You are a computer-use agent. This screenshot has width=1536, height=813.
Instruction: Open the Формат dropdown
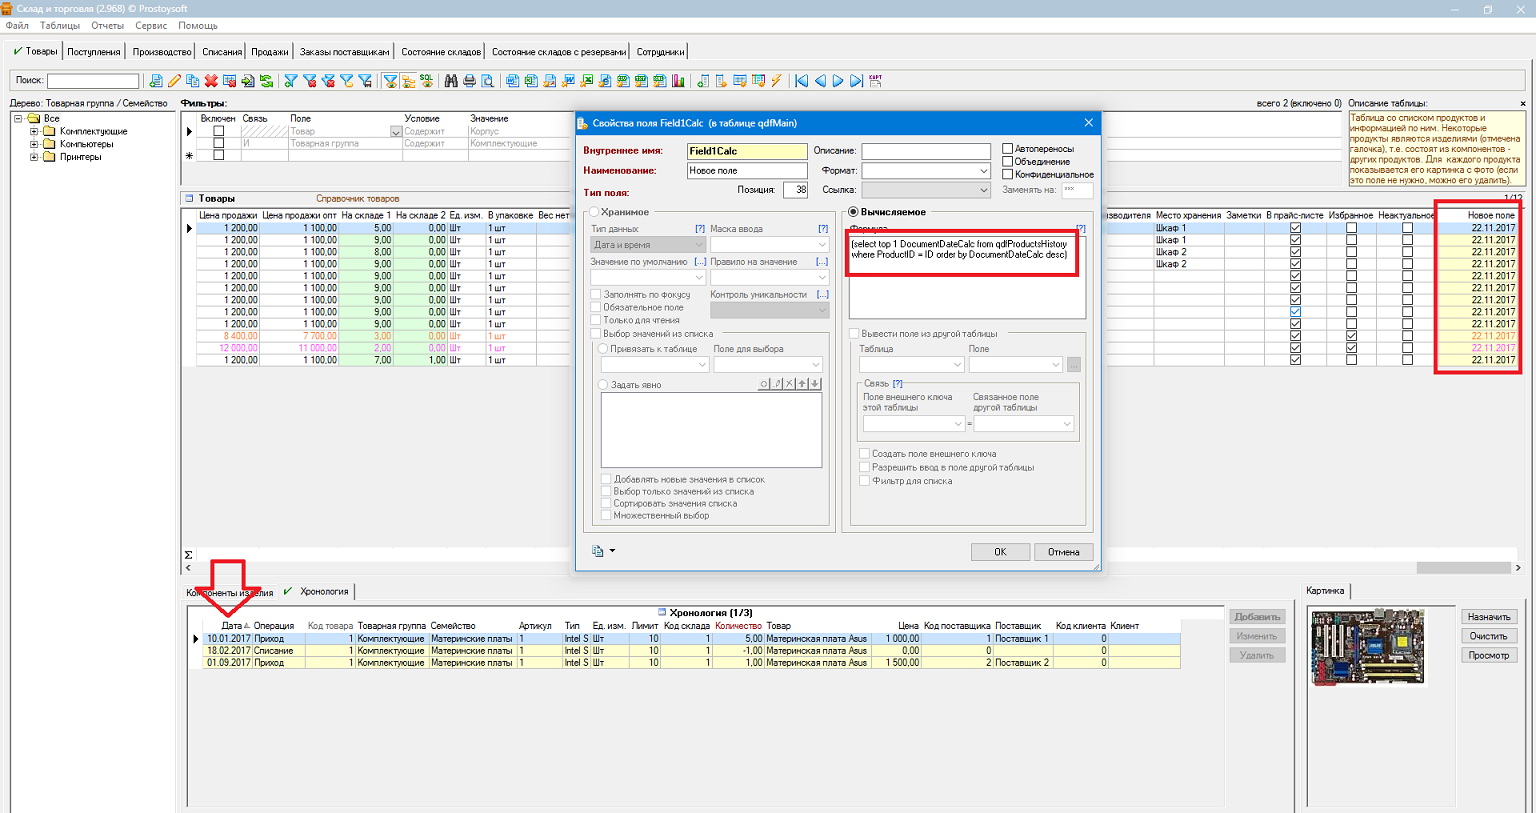point(983,171)
